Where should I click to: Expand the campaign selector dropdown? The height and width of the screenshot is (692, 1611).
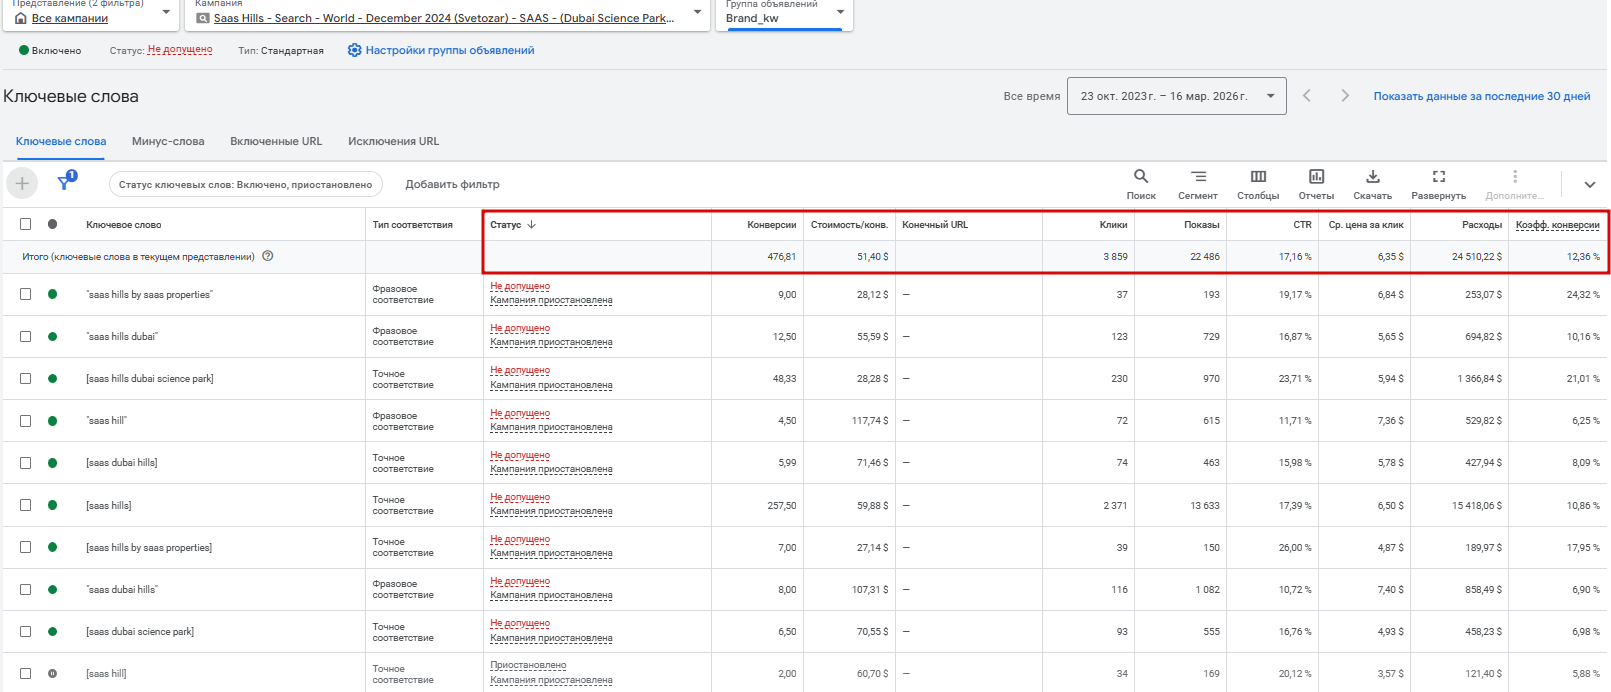tap(697, 13)
